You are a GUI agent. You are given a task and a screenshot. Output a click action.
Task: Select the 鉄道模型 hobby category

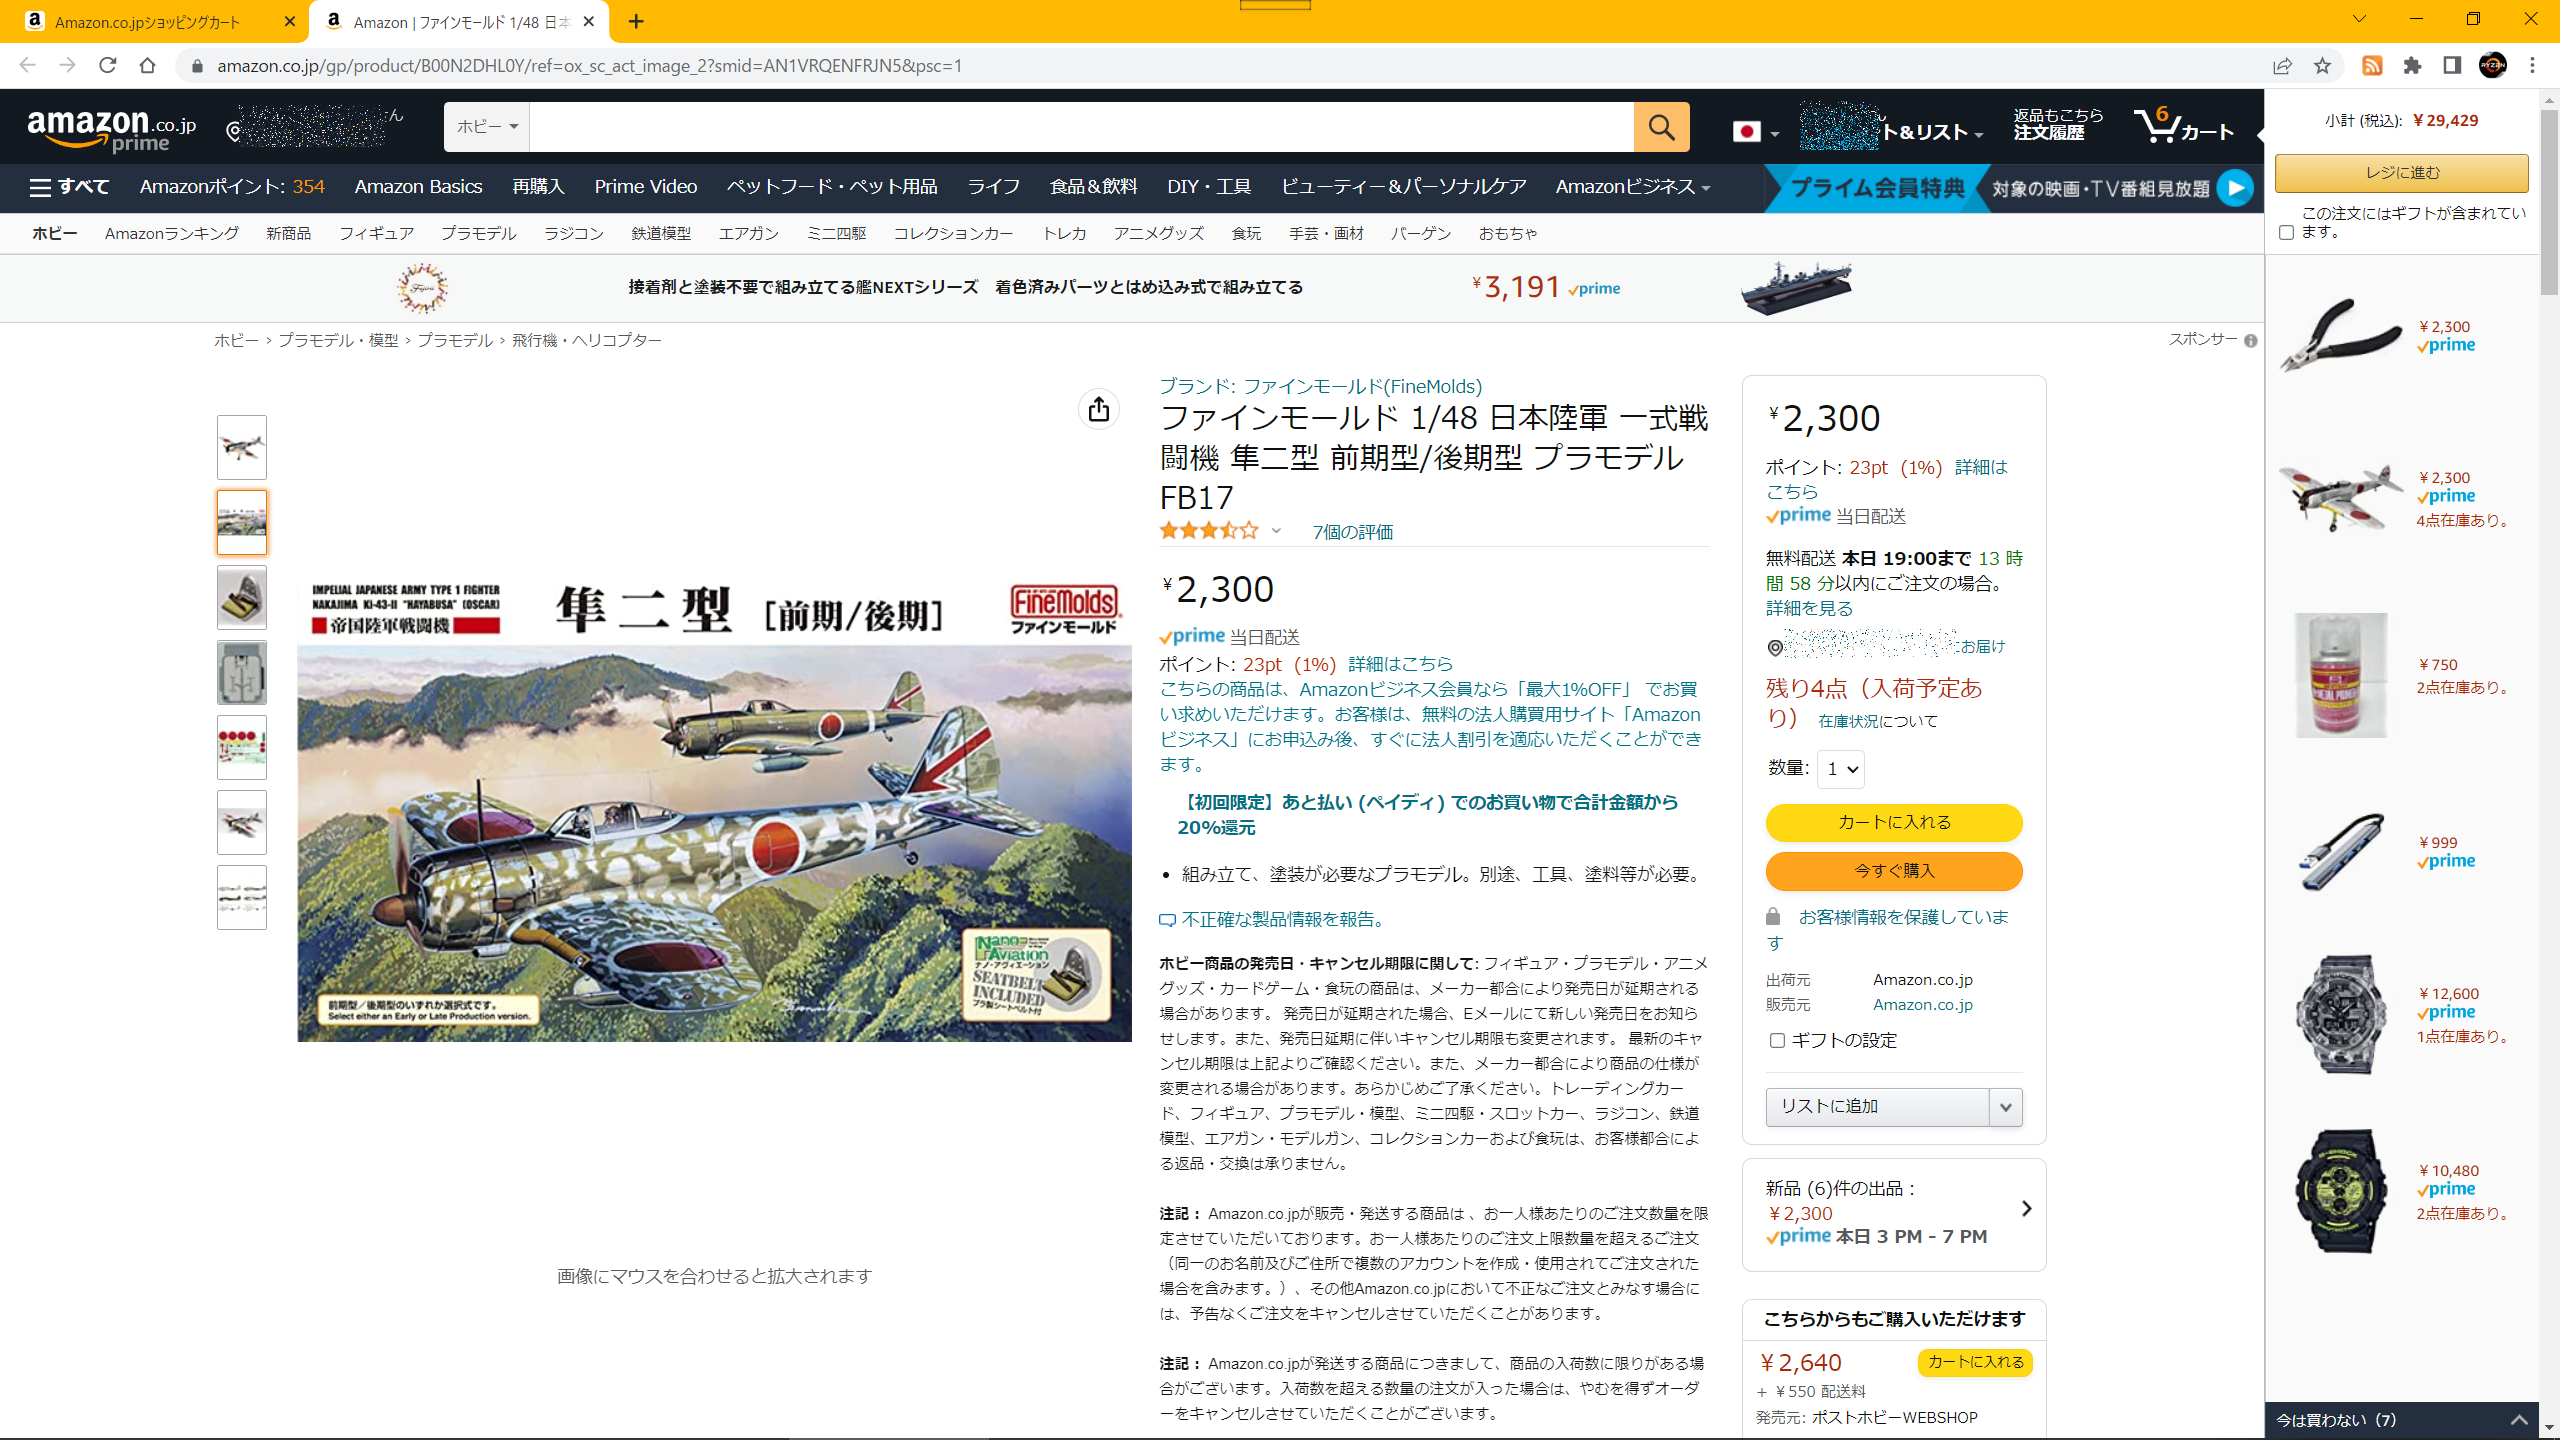click(x=661, y=233)
